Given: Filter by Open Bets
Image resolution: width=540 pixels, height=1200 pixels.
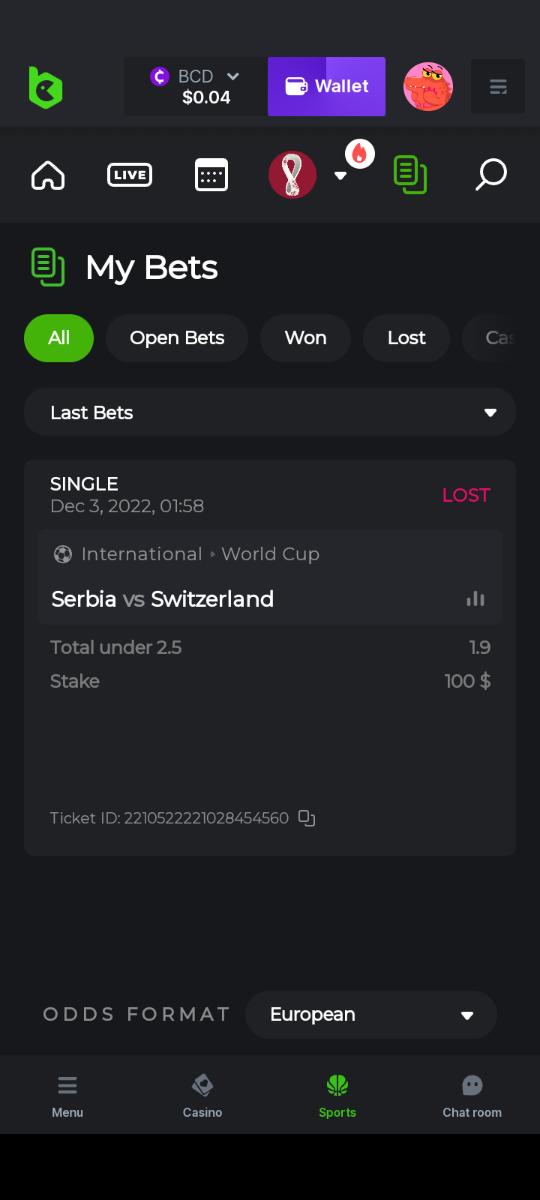Looking at the screenshot, I should [x=177, y=338].
